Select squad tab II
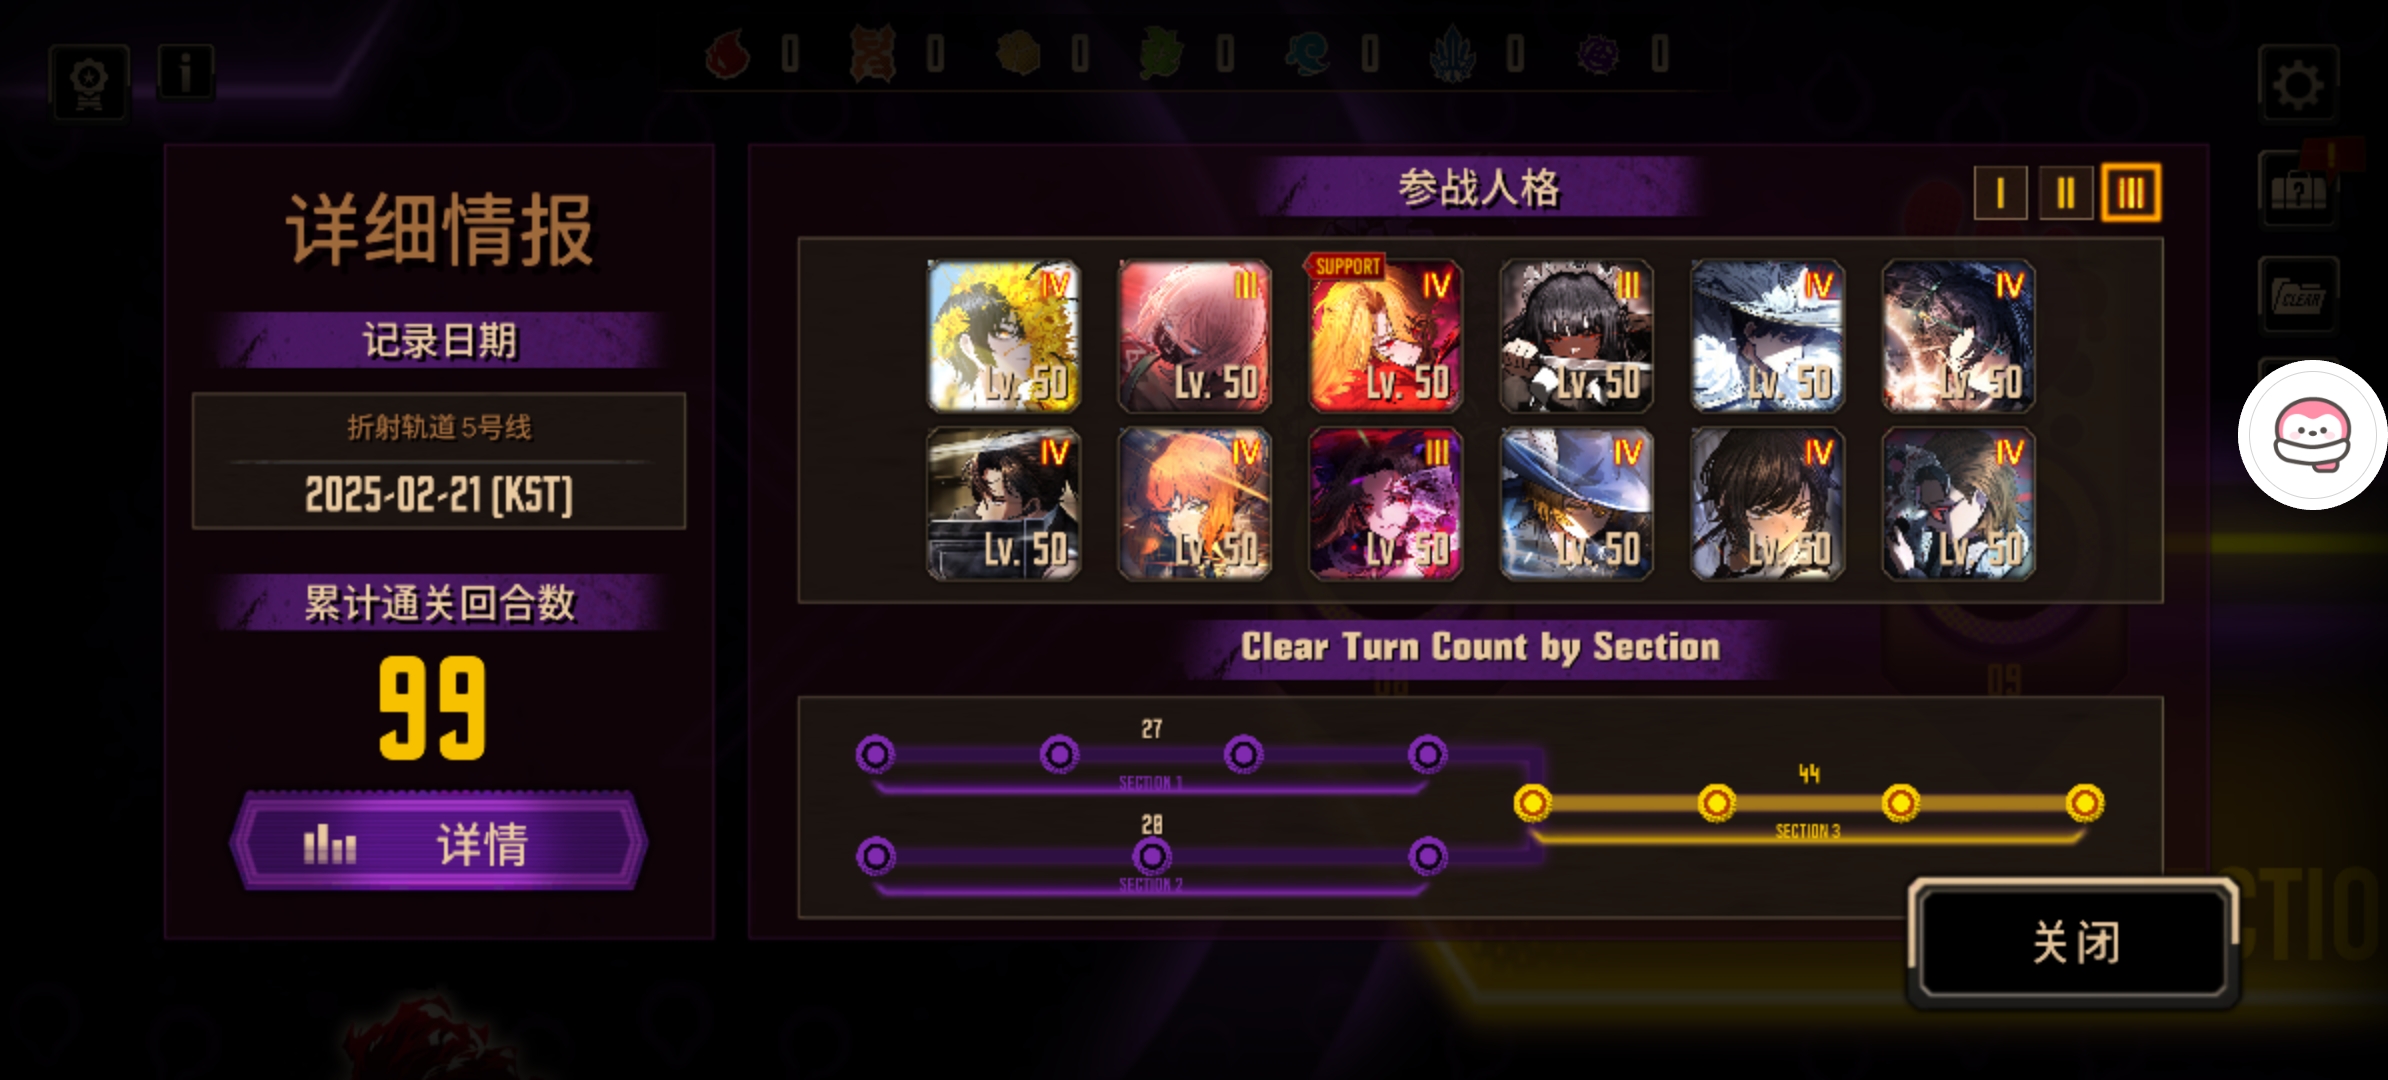The height and width of the screenshot is (1080, 2388). 2065,192
